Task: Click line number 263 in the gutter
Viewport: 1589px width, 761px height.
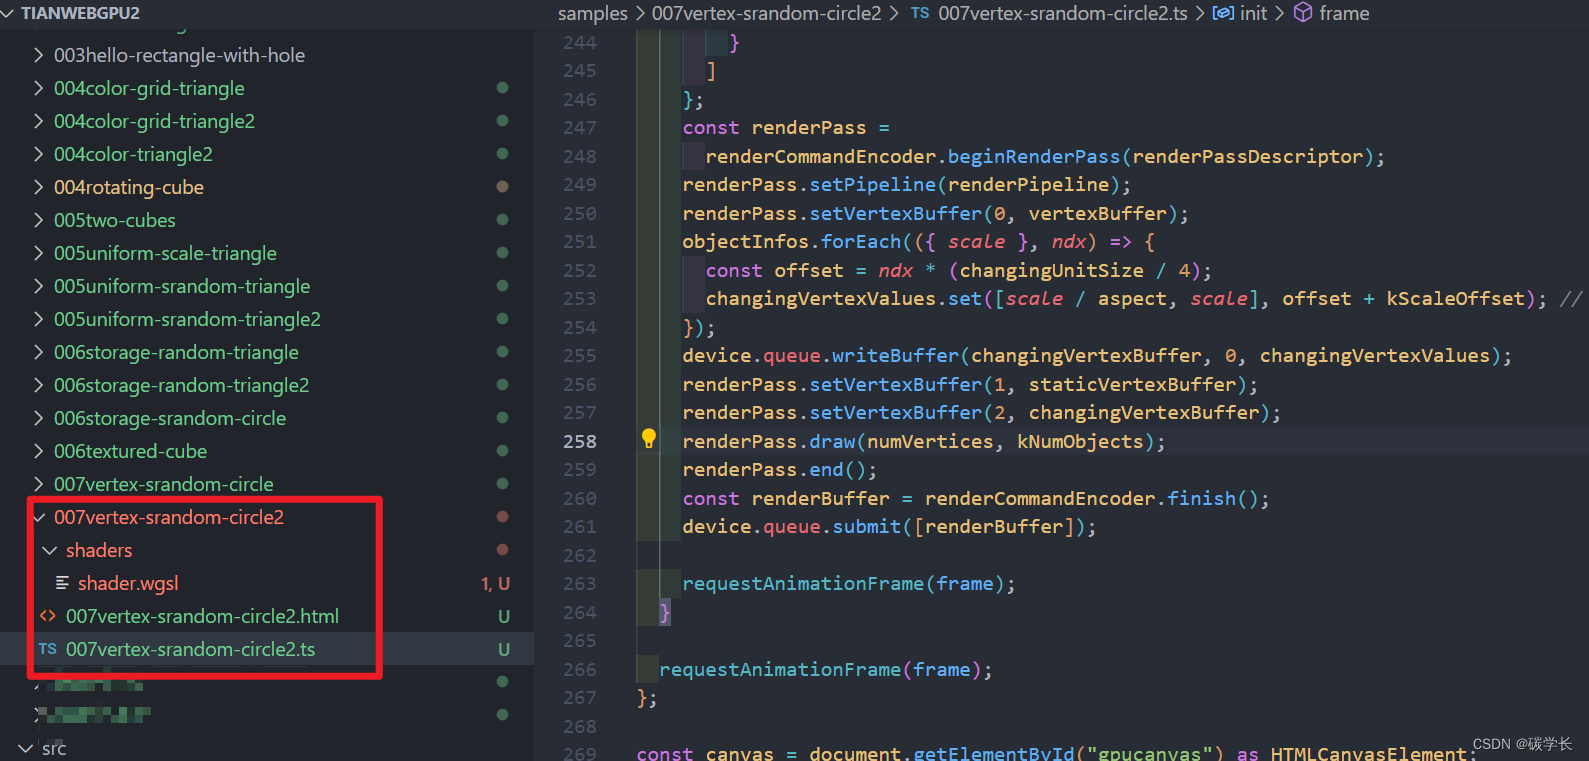Action: pyautogui.click(x=580, y=584)
